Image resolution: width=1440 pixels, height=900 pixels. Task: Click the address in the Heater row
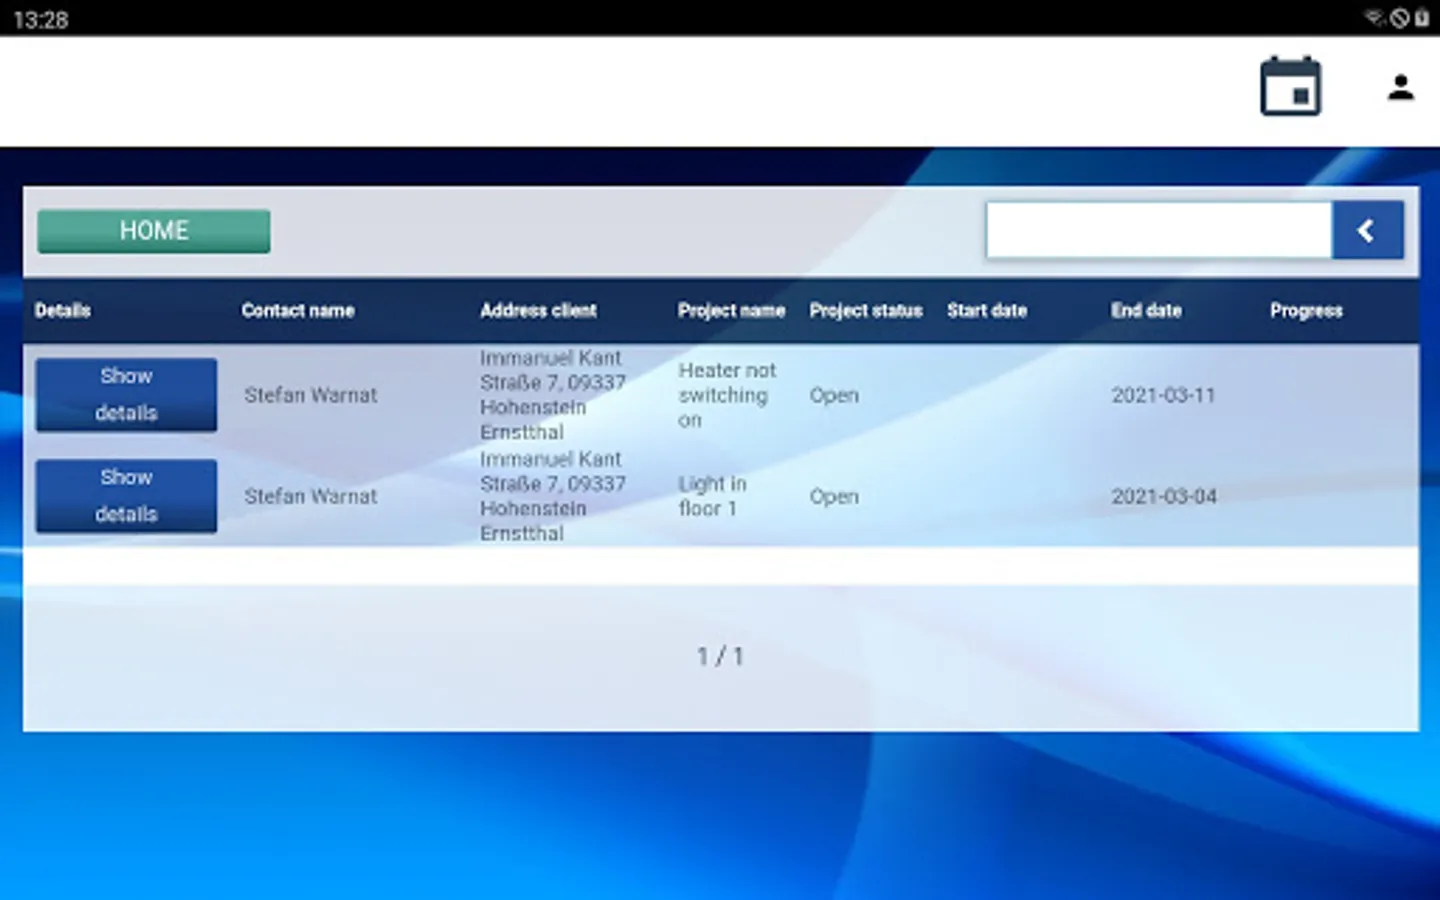tap(553, 395)
